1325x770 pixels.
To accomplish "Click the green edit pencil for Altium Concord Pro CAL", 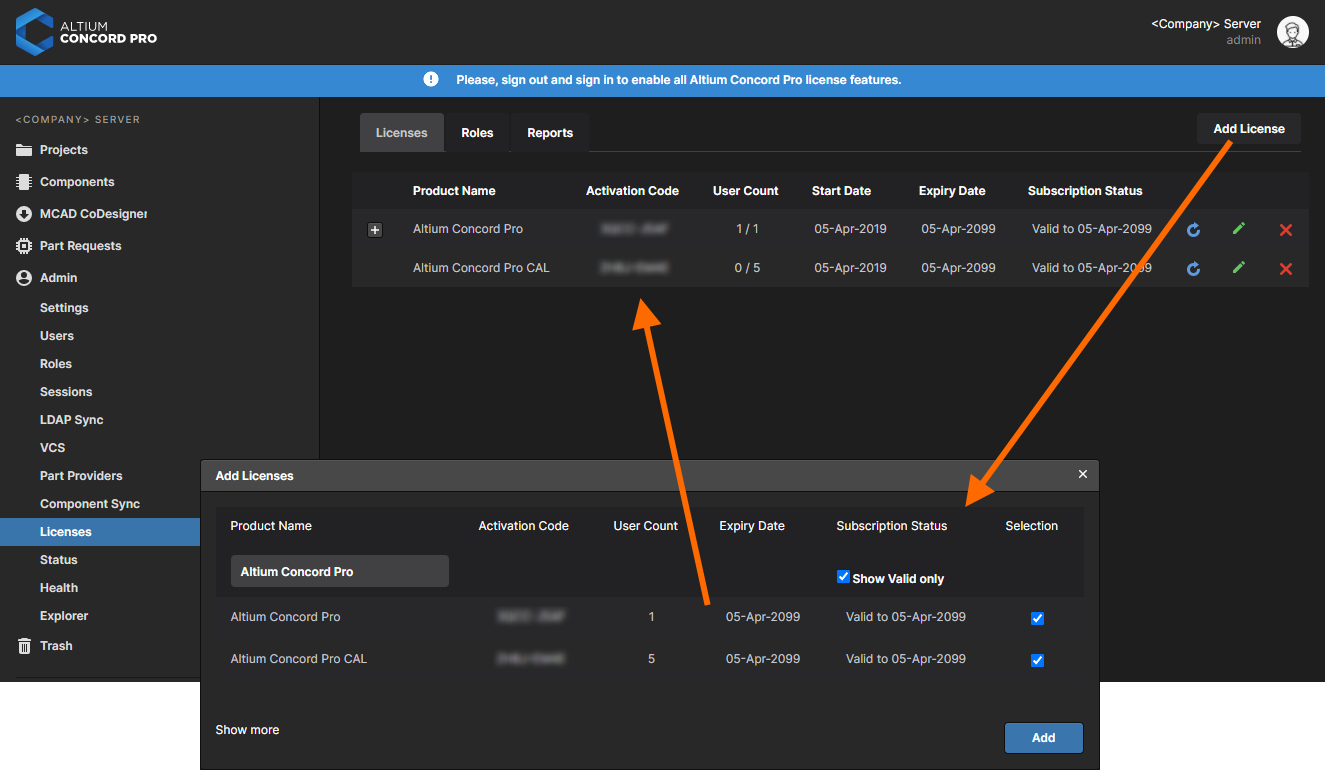I will coord(1239,268).
